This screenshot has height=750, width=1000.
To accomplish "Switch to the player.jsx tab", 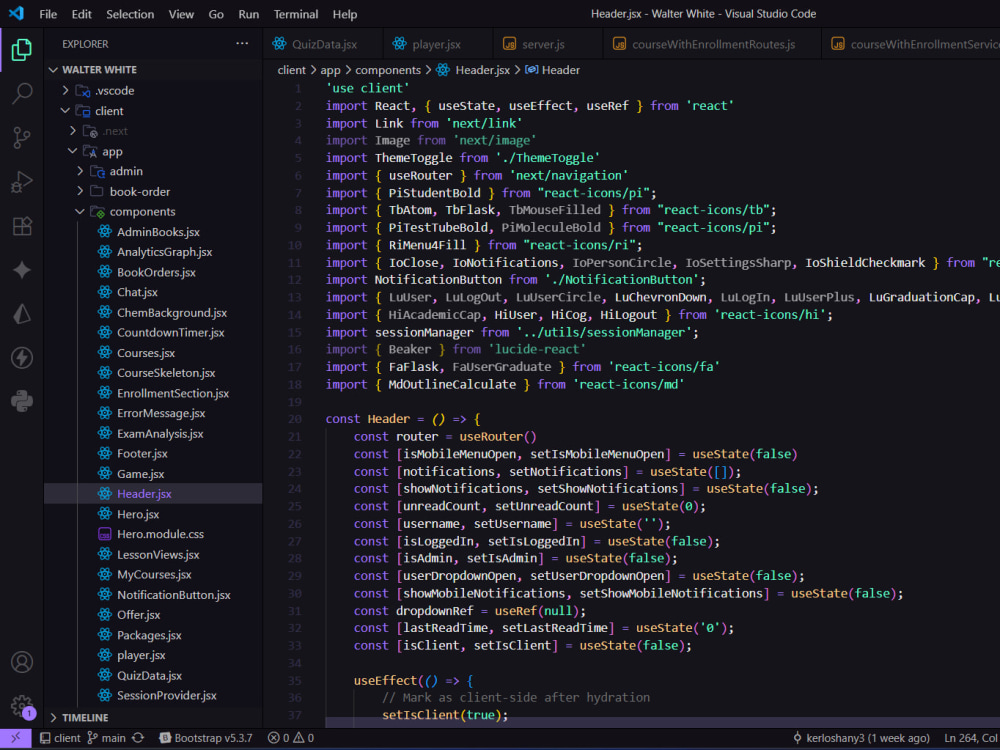I will pos(436,44).
